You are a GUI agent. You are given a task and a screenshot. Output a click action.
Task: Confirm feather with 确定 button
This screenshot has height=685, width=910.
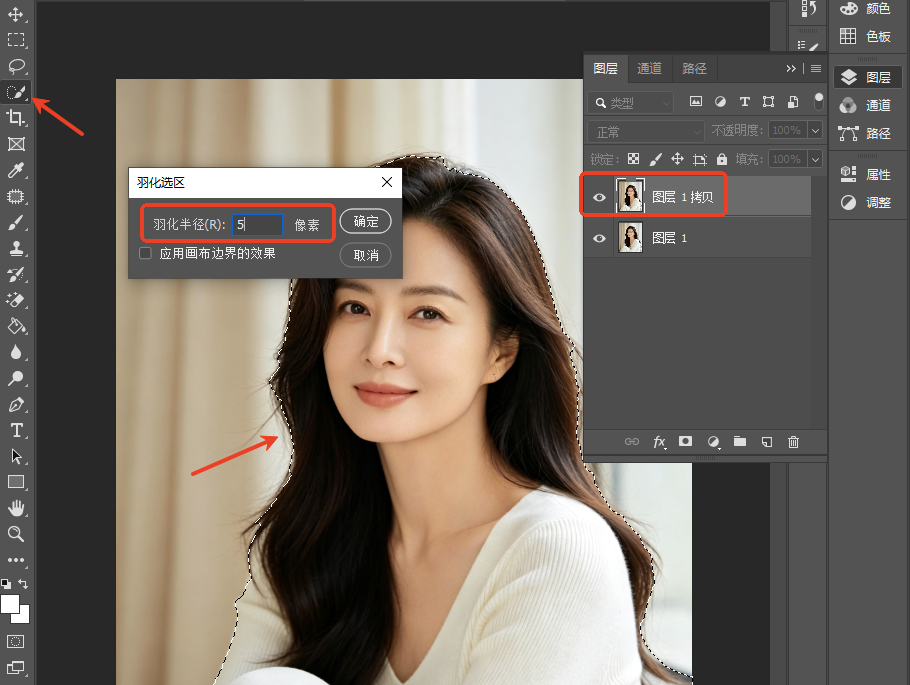(366, 221)
